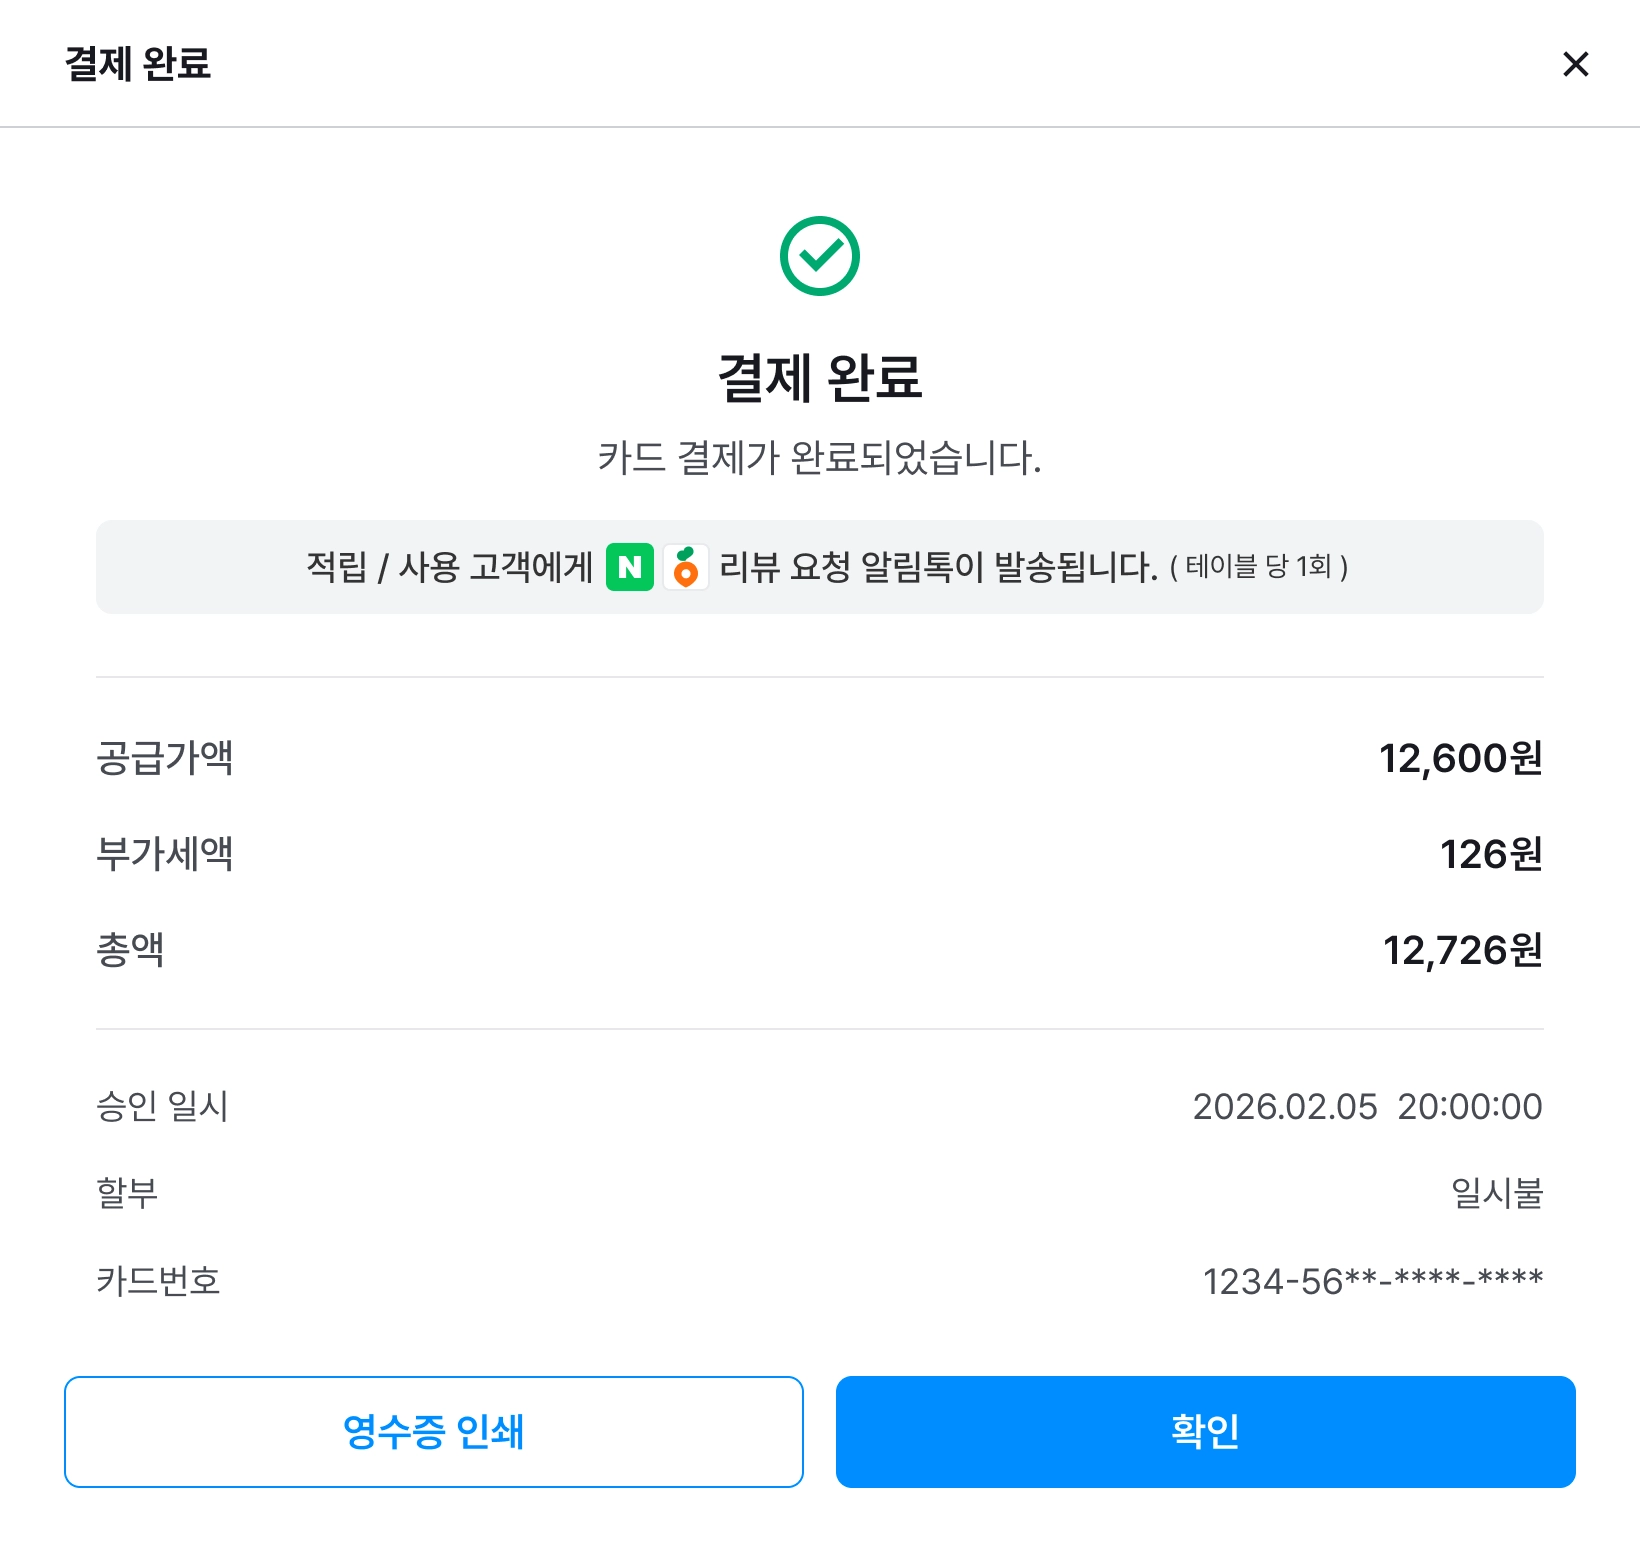
Task: Click the green Naver N icon
Action: (x=630, y=567)
